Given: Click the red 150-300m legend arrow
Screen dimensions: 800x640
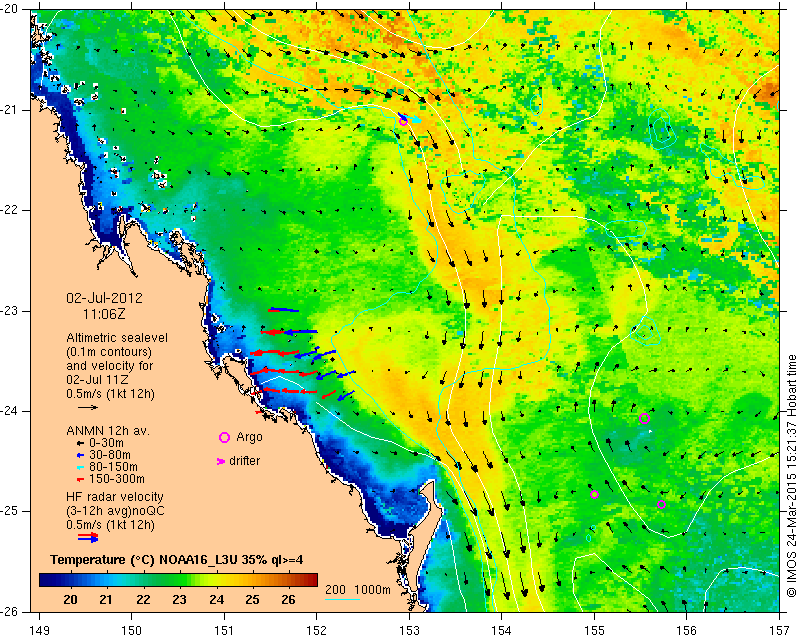Looking at the screenshot, I should click(x=81, y=480).
